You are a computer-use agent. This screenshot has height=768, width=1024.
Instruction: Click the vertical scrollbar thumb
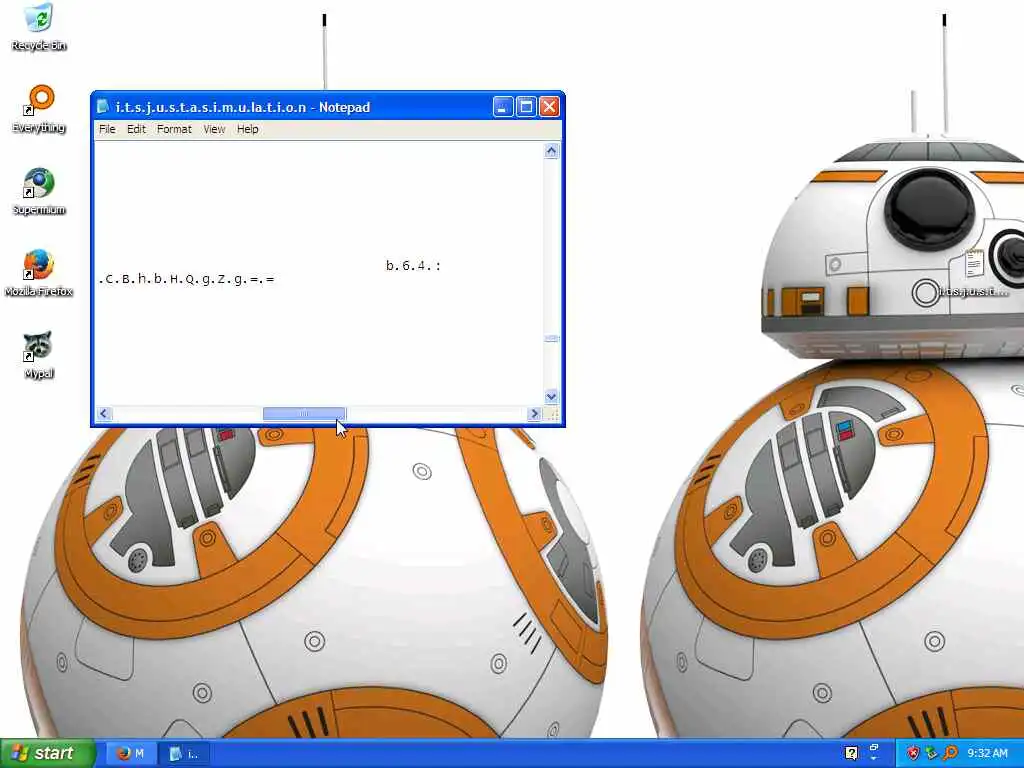pyautogui.click(x=551, y=338)
